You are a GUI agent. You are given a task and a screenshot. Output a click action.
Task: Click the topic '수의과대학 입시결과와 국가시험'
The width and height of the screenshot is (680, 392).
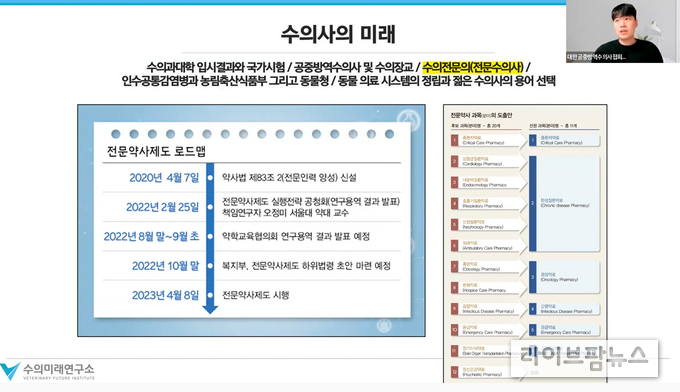click(x=216, y=67)
